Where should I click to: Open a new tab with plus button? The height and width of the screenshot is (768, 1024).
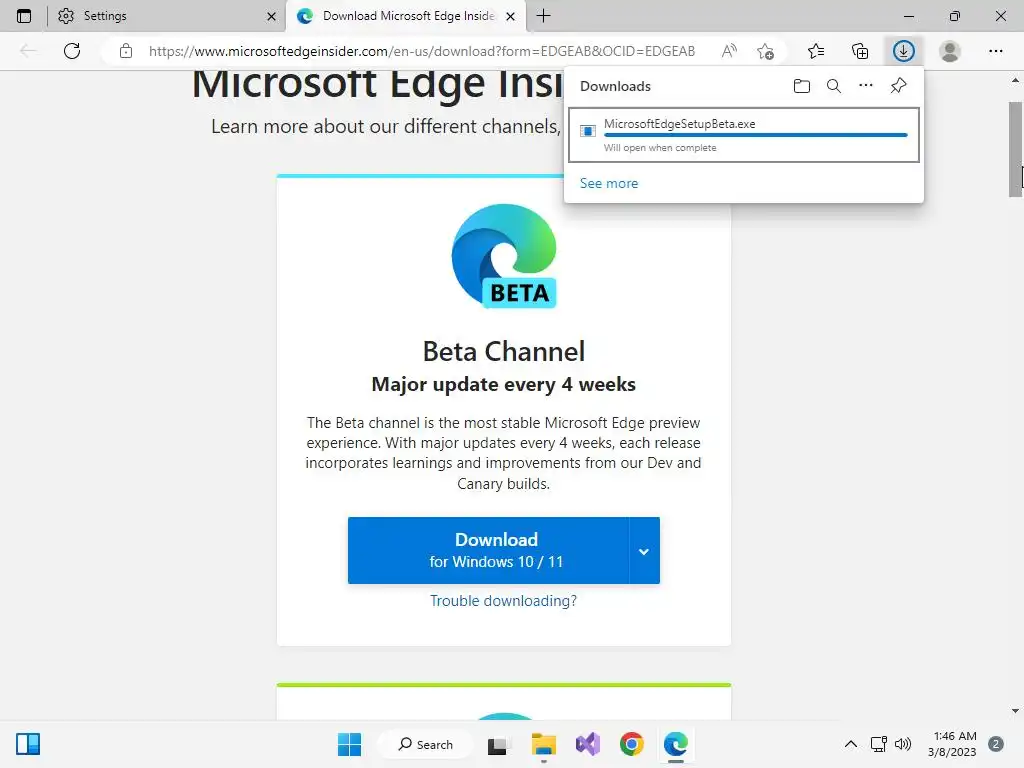543,16
